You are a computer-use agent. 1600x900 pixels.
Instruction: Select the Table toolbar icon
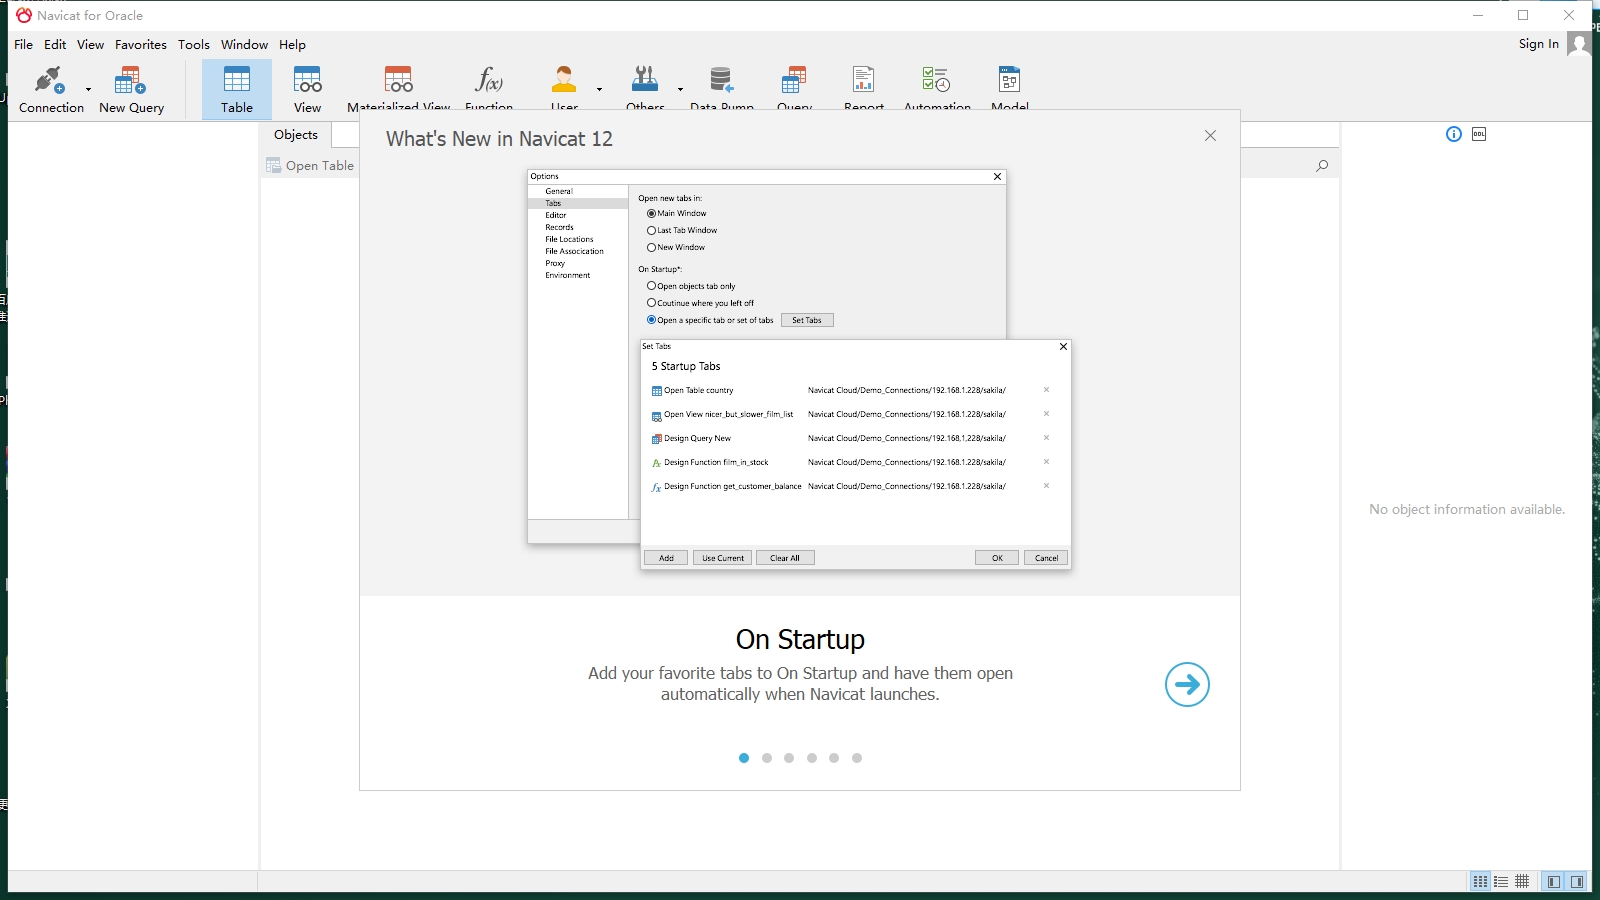click(237, 90)
